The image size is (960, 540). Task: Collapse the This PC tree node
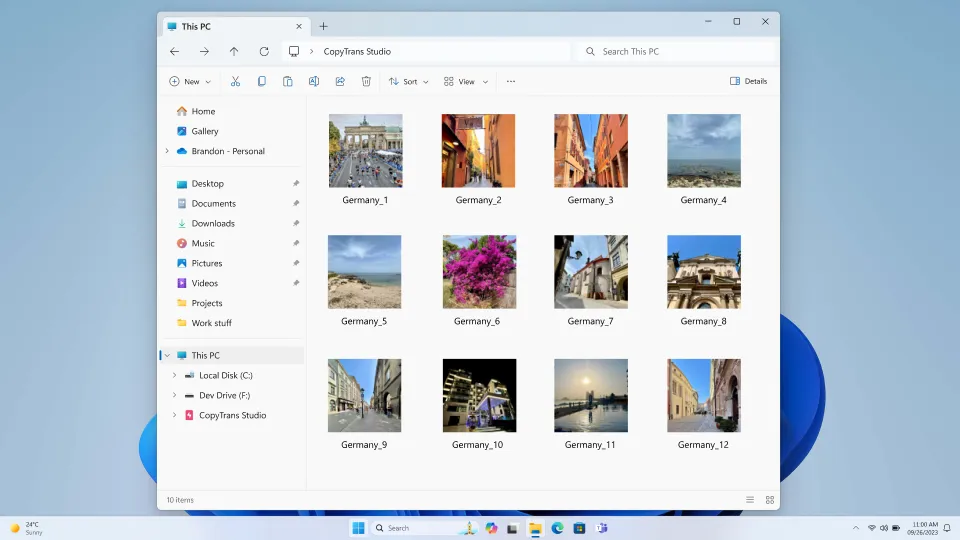tap(167, 355)
